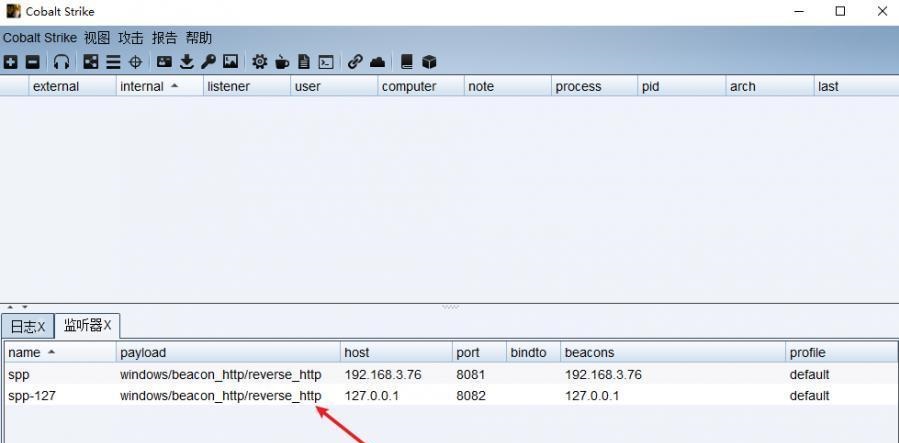This screenshot has height=443, width=899.
Task: Open credentials view (ID card icon)
Action: (x=165, y=62)
